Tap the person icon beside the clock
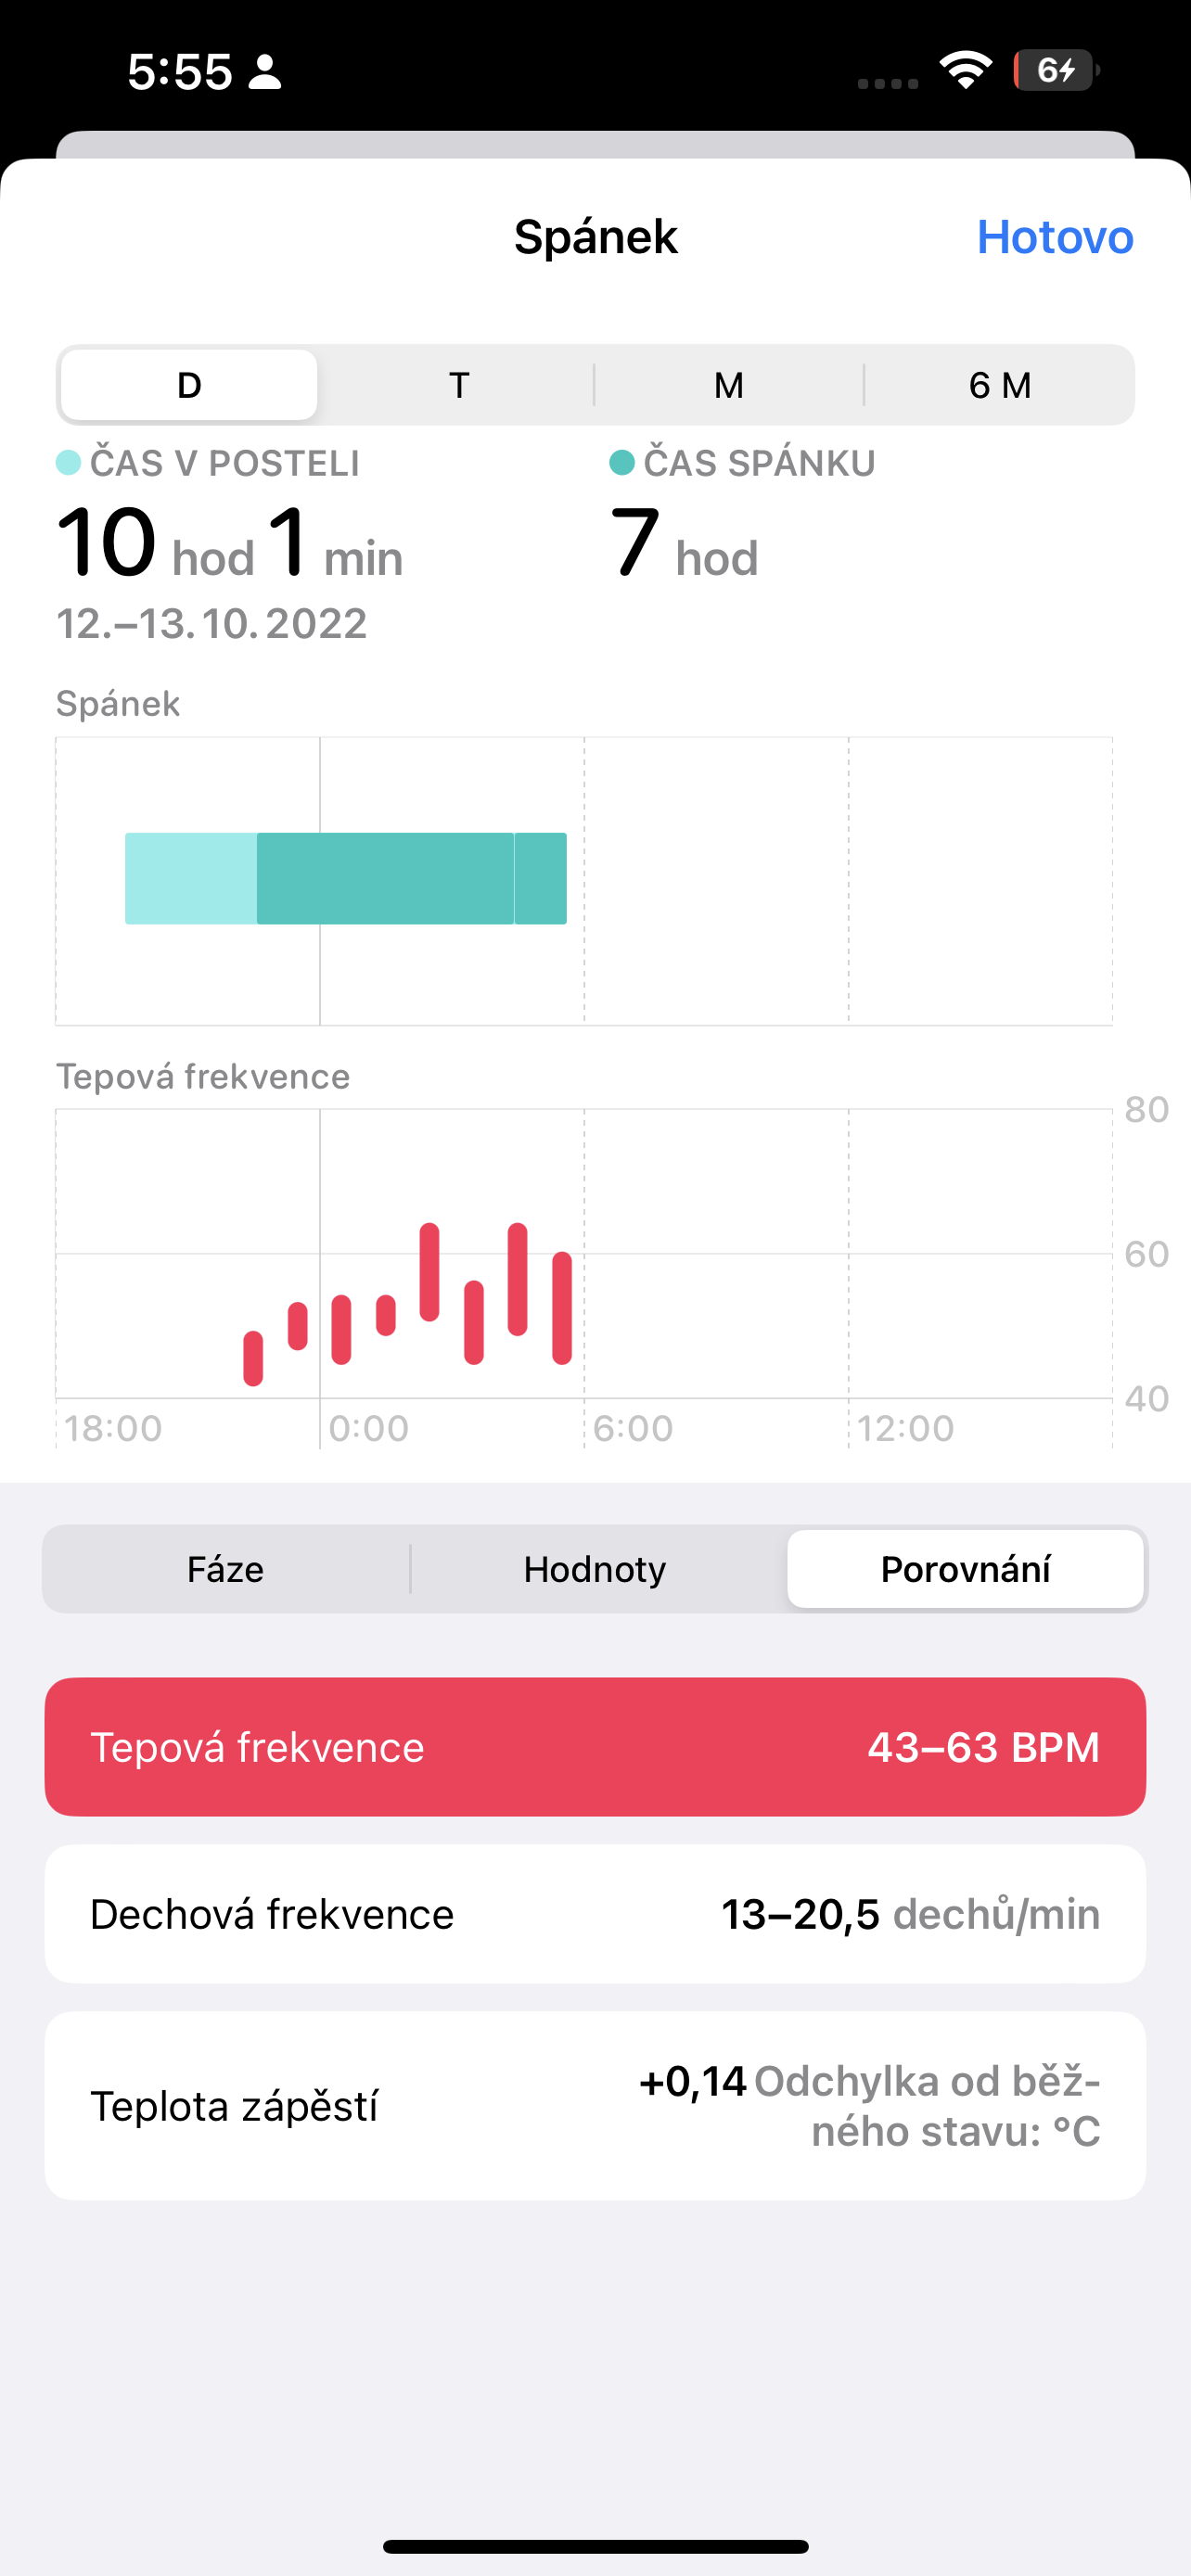The image size is (1191, 2576). (265, 72)
